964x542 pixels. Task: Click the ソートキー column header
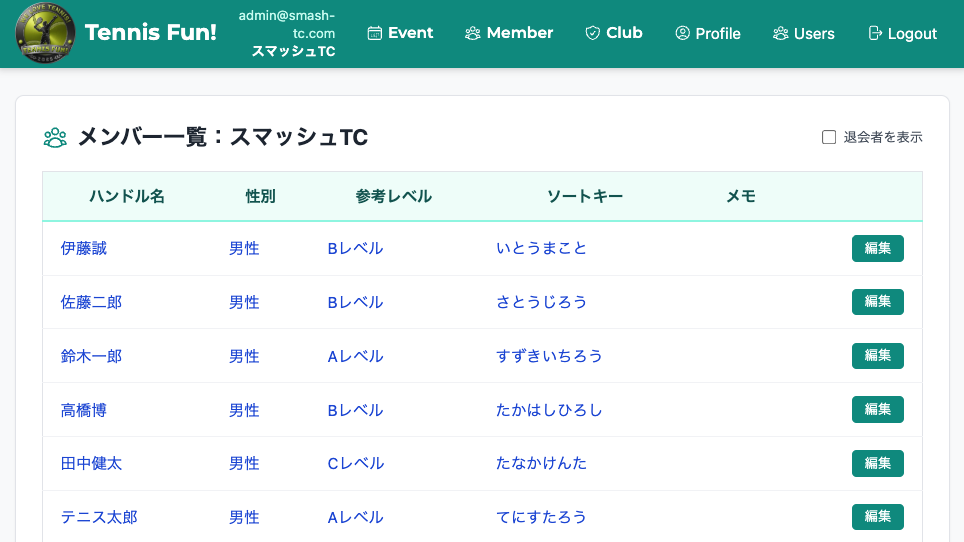(585, 196)
